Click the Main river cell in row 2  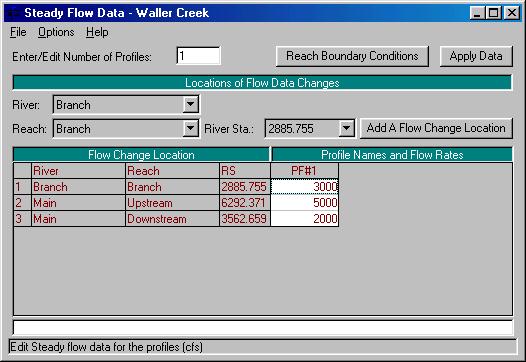tap(78, 203)
